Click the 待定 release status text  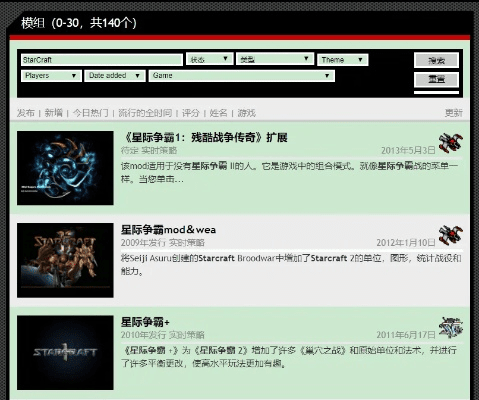[x=130, y=151]
